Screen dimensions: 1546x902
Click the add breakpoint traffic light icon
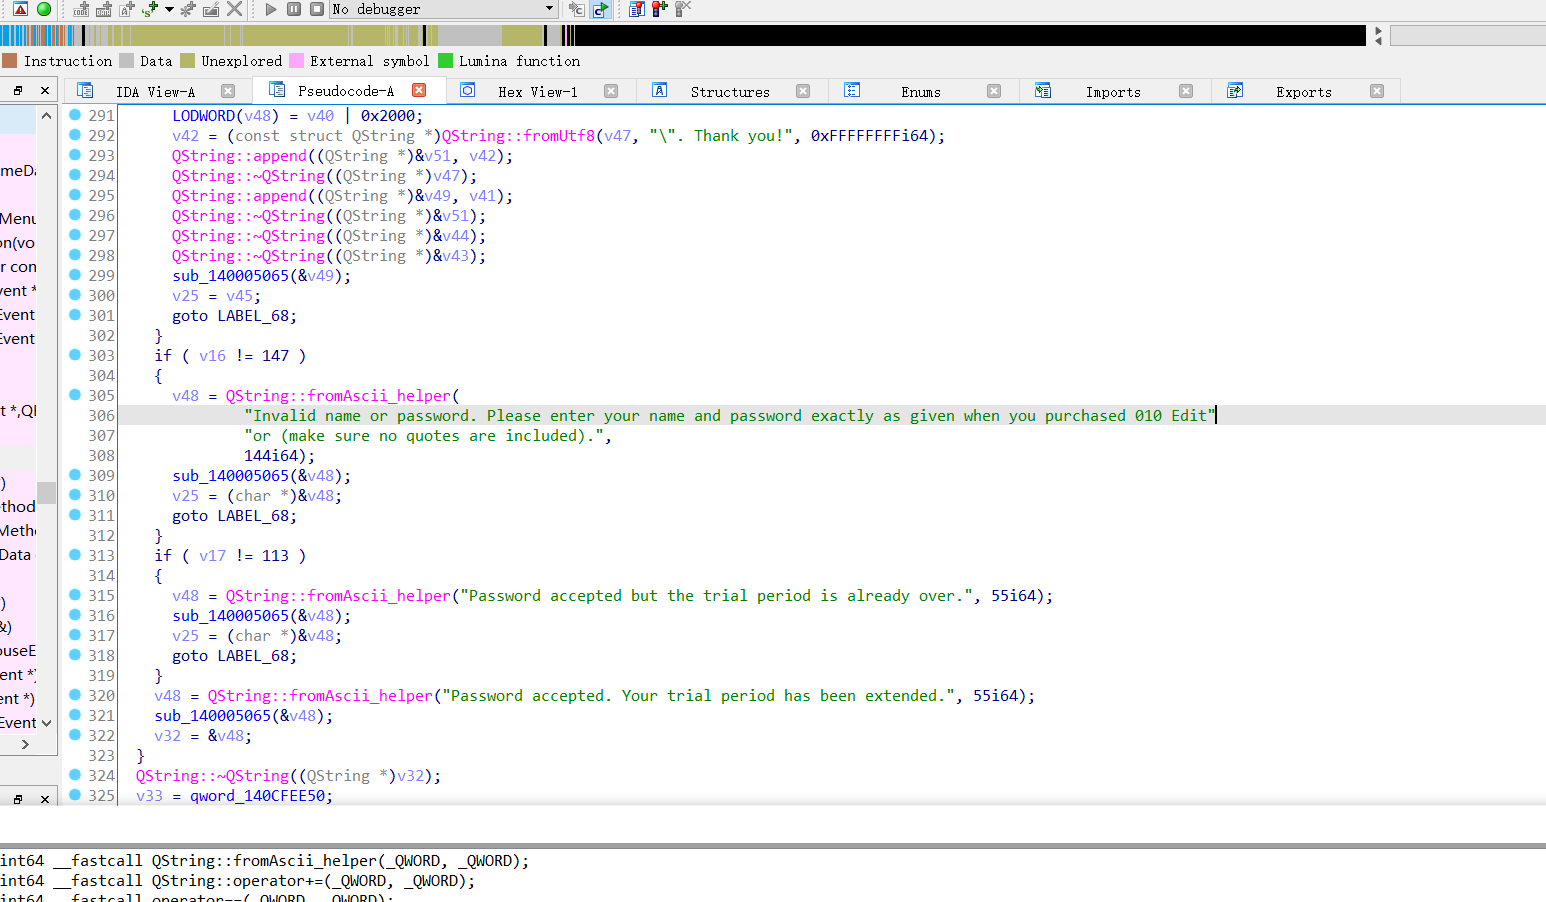(660, 9)
